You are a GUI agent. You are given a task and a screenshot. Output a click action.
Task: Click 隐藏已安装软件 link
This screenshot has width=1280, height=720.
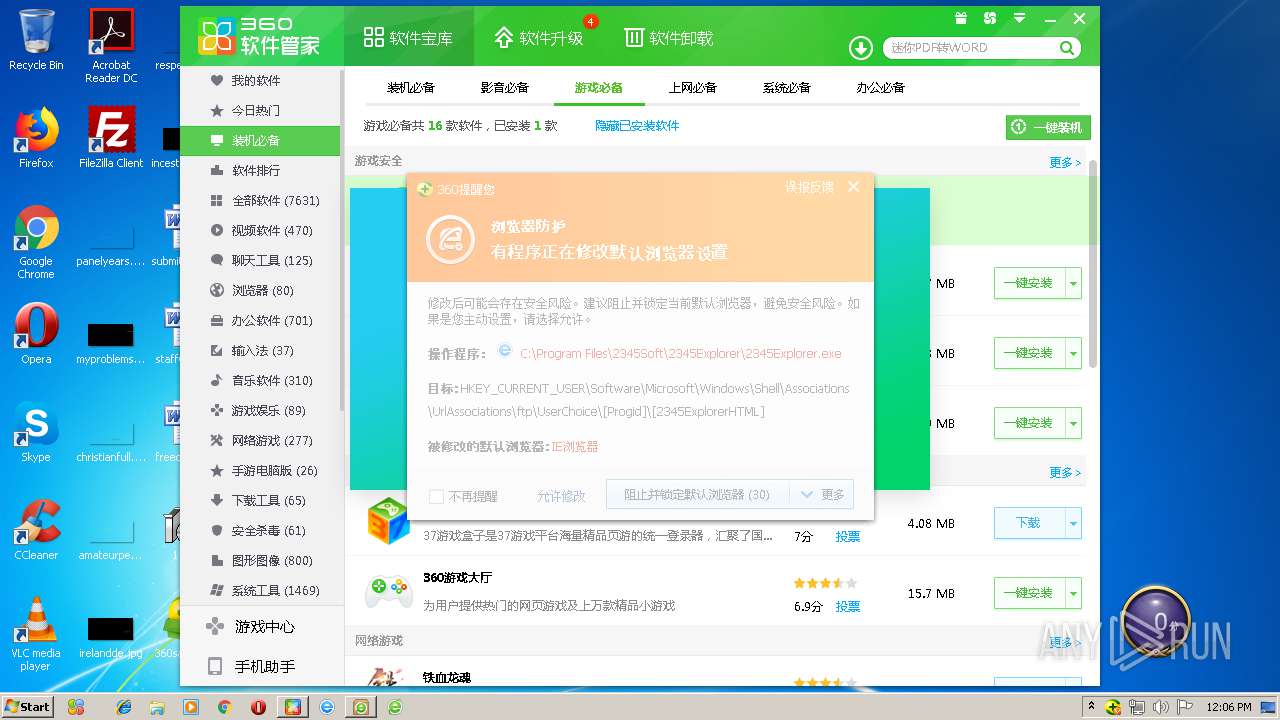(x=637, y=126)
